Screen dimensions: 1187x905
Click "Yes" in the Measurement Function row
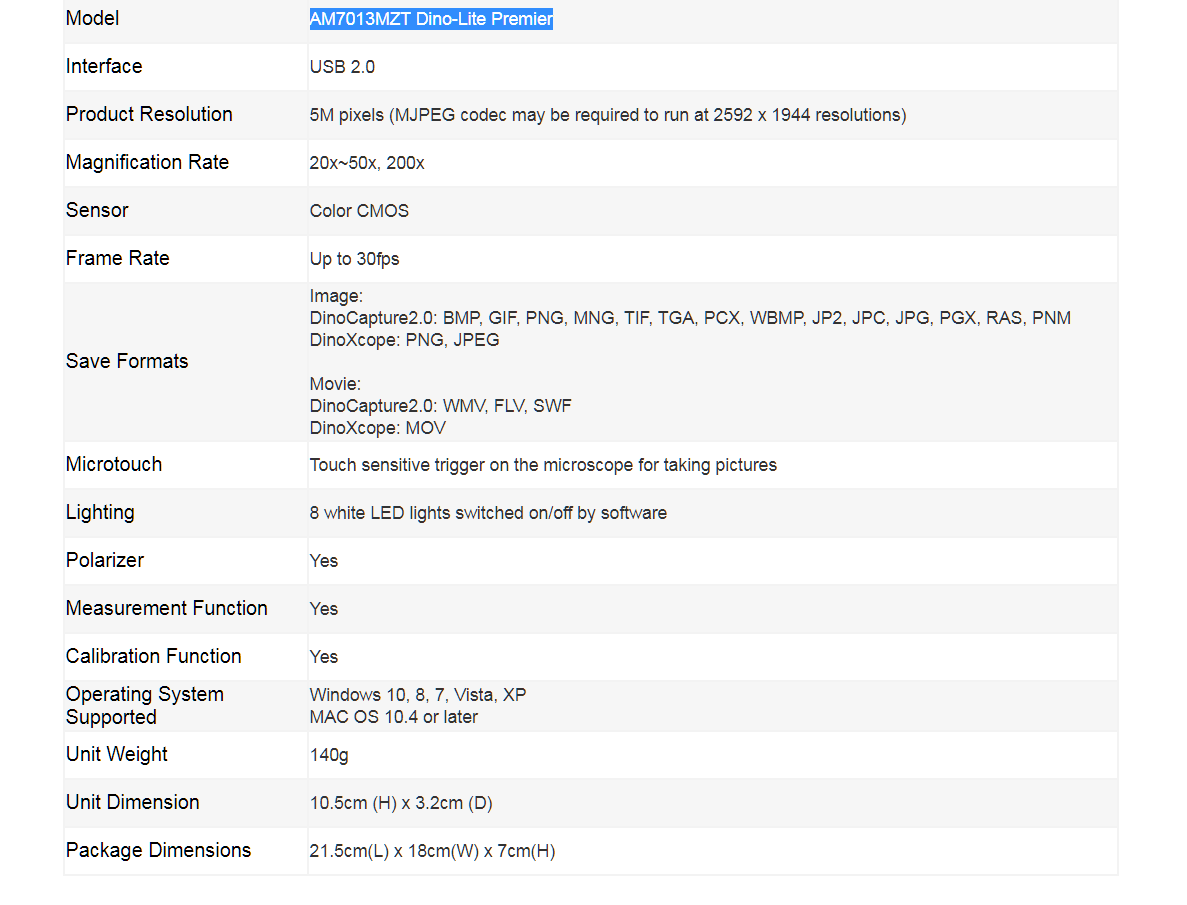324,609
